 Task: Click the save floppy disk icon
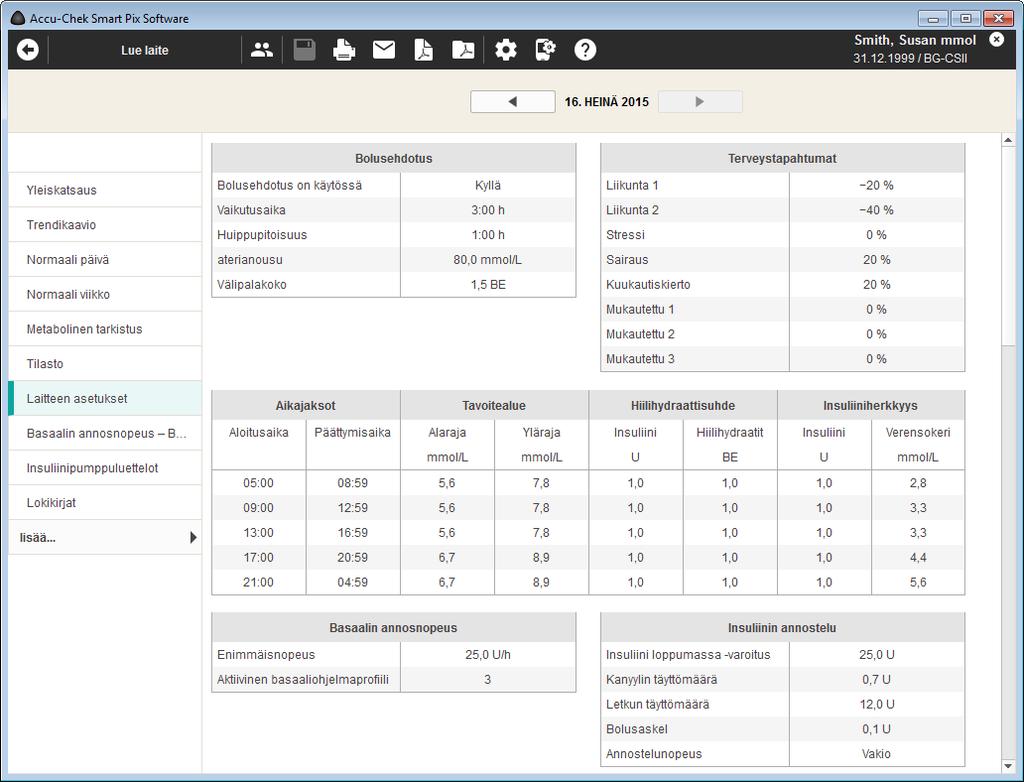(304, 50)
